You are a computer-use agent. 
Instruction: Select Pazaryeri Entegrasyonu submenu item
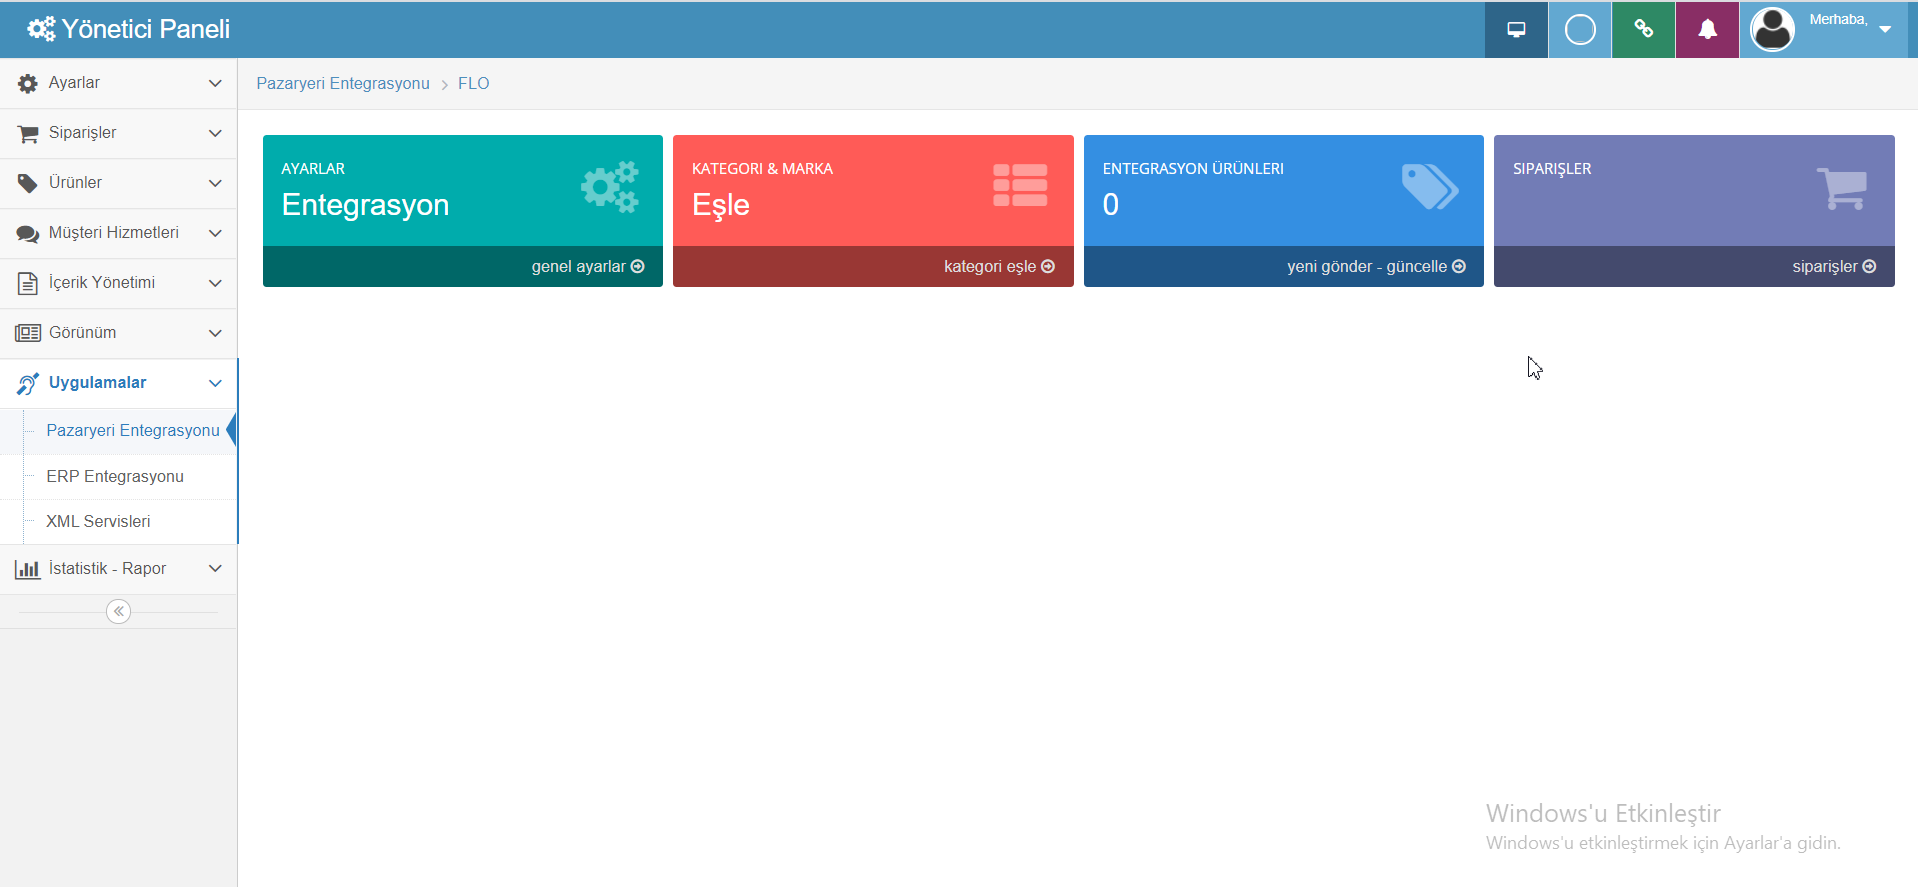[133, 430]
